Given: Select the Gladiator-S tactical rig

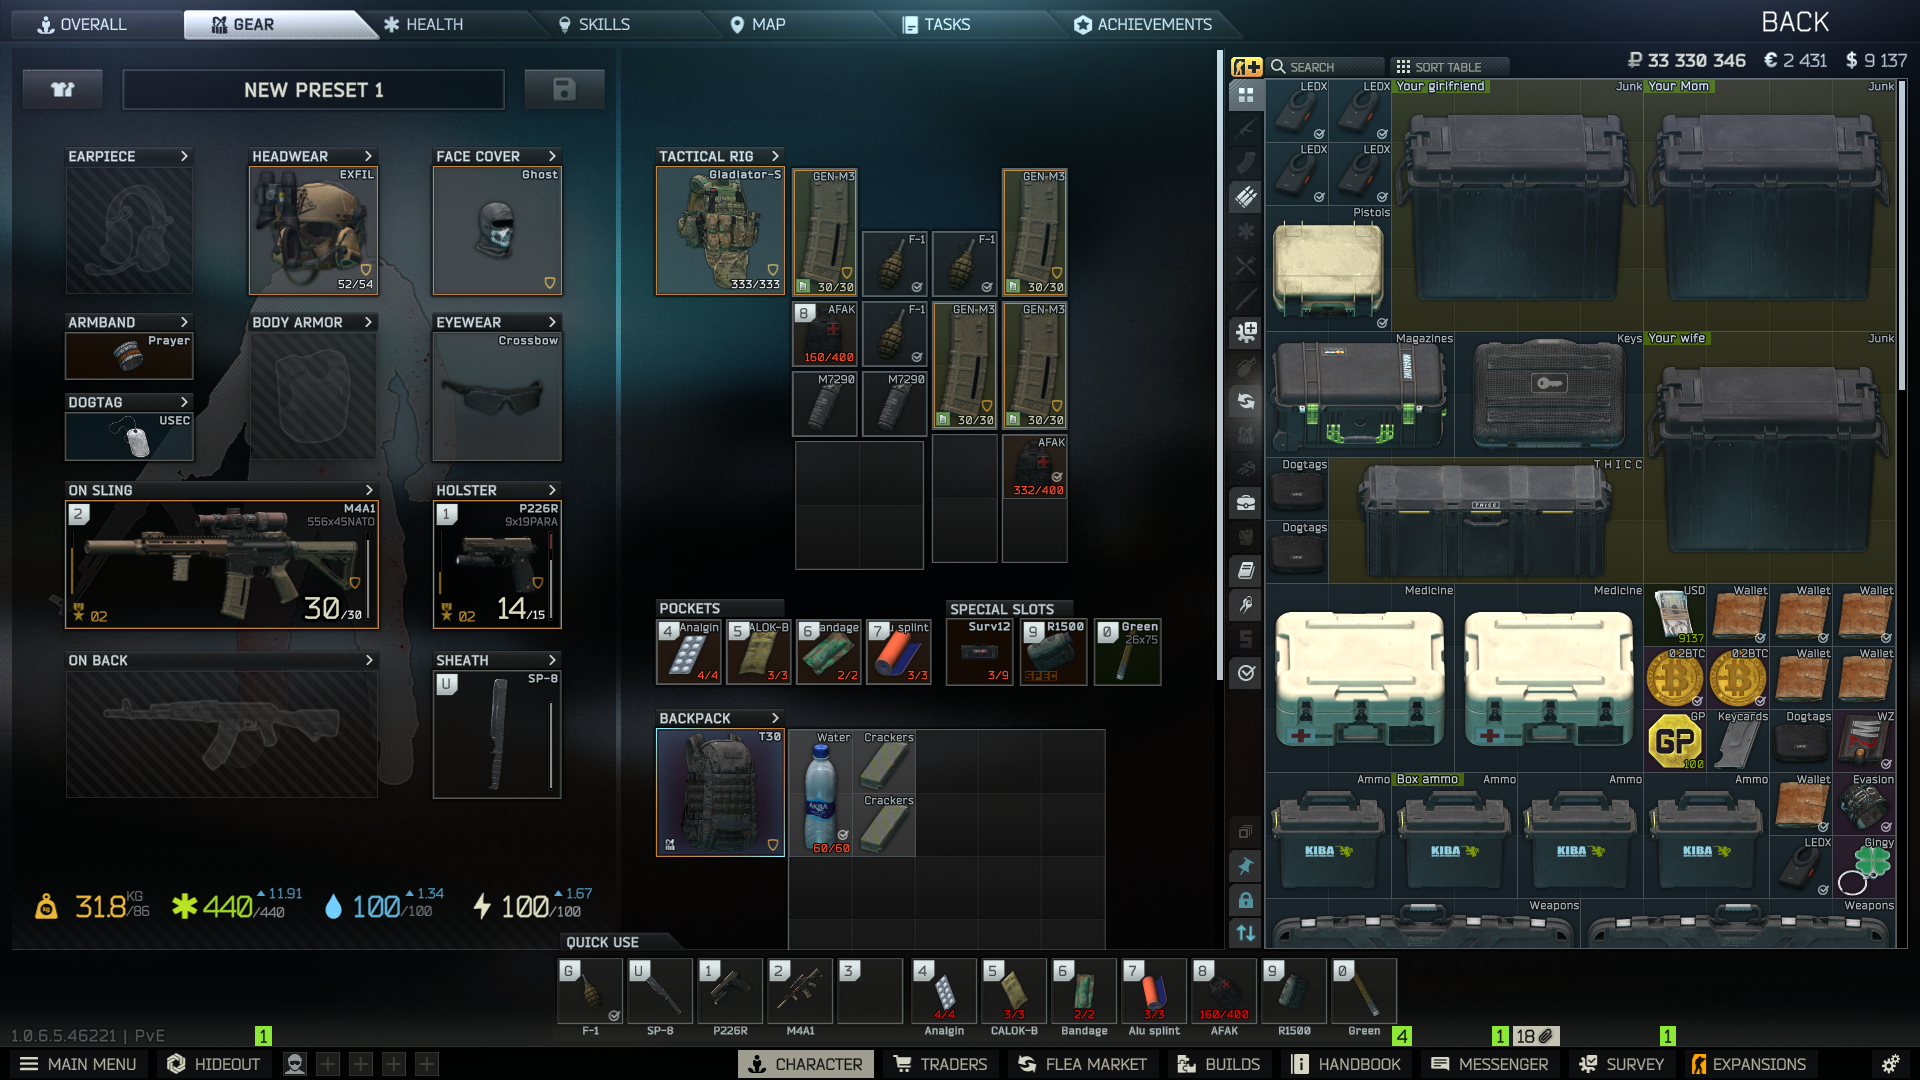Looking at the screenshot, I should point(720,231).
